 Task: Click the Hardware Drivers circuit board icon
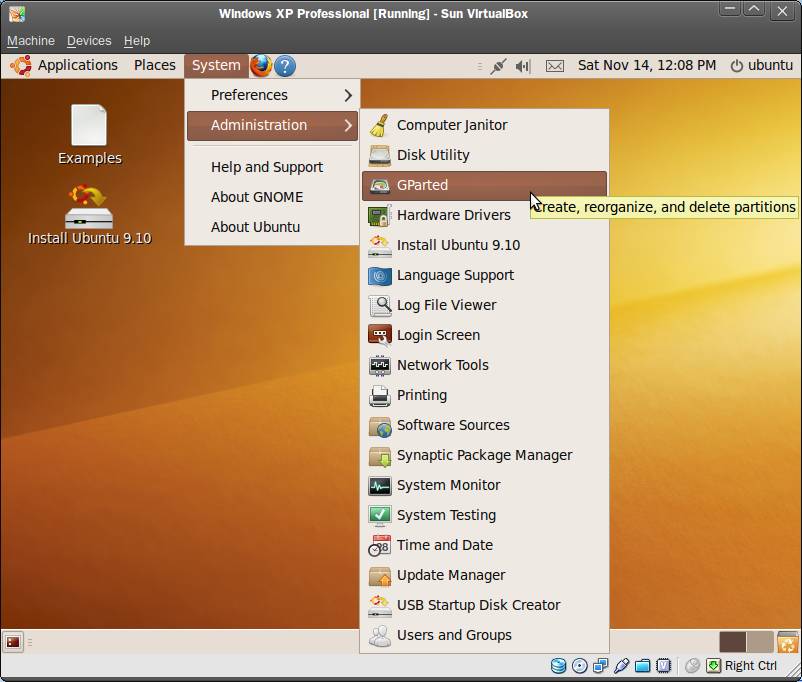pyautogui.click(x=379, y=215)
